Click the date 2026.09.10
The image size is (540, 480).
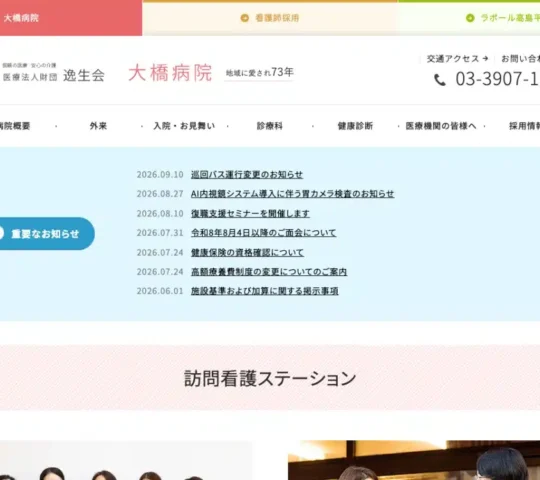pos(160,175)
